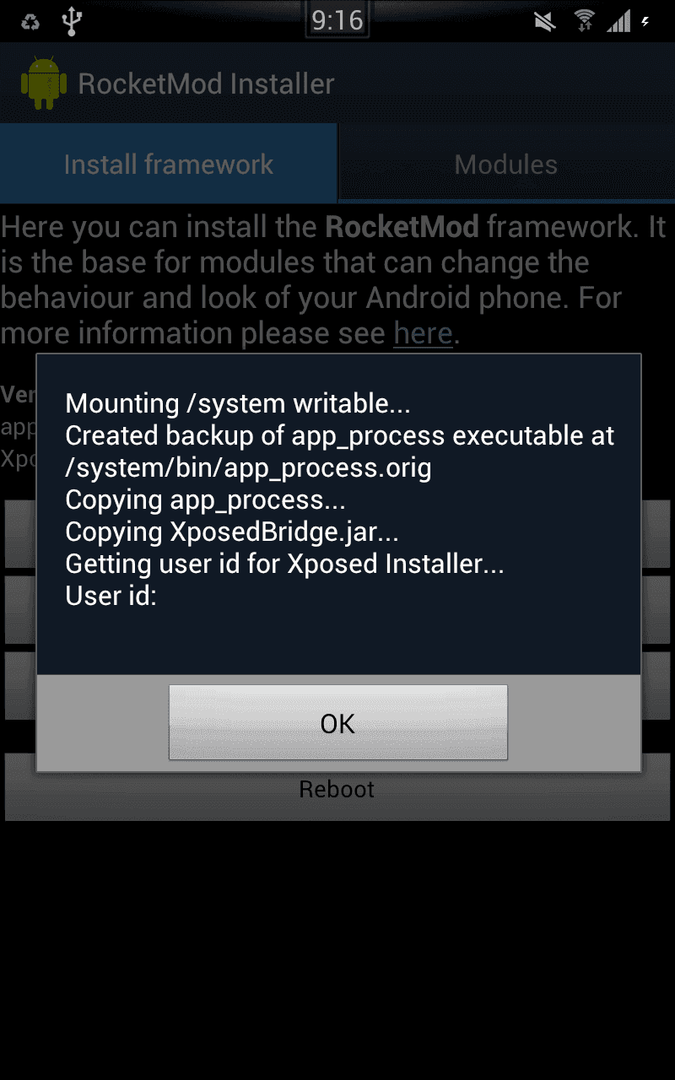This screenshot has height=1080, width=675.
Task: Tap the "Copying XposedBridge.jar..." log line
Action: coord(232,532)
